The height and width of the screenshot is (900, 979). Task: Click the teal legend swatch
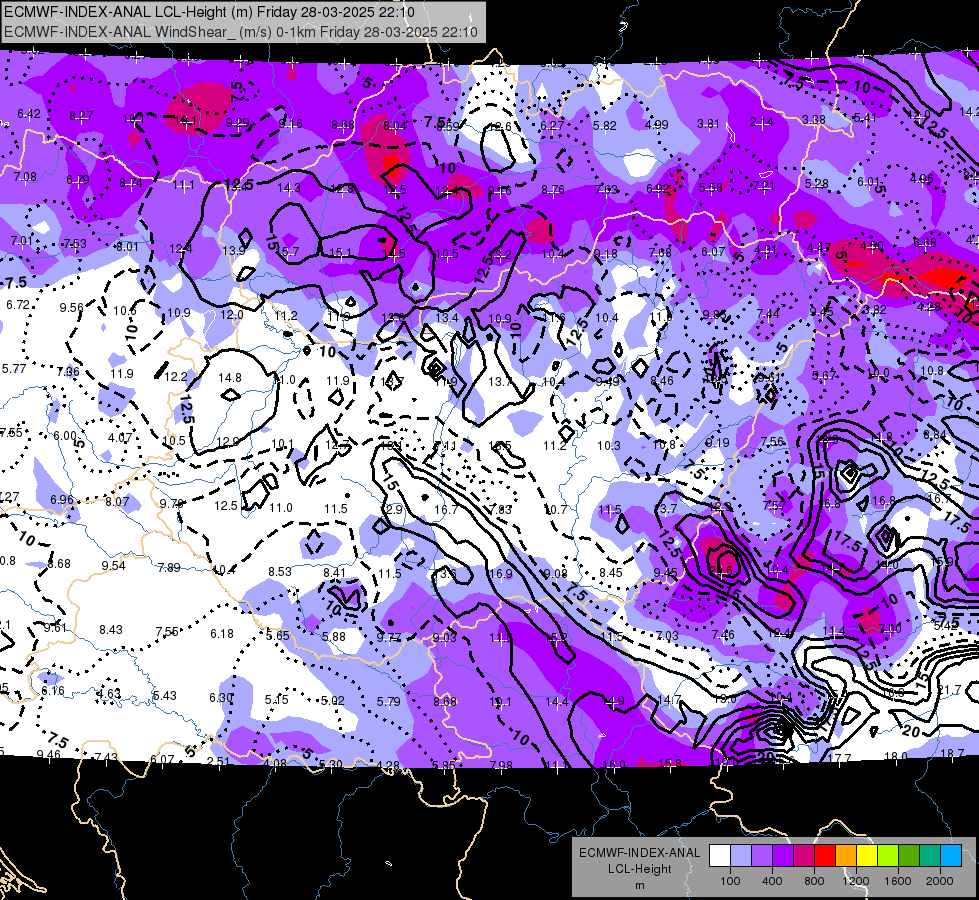point(930,855)
